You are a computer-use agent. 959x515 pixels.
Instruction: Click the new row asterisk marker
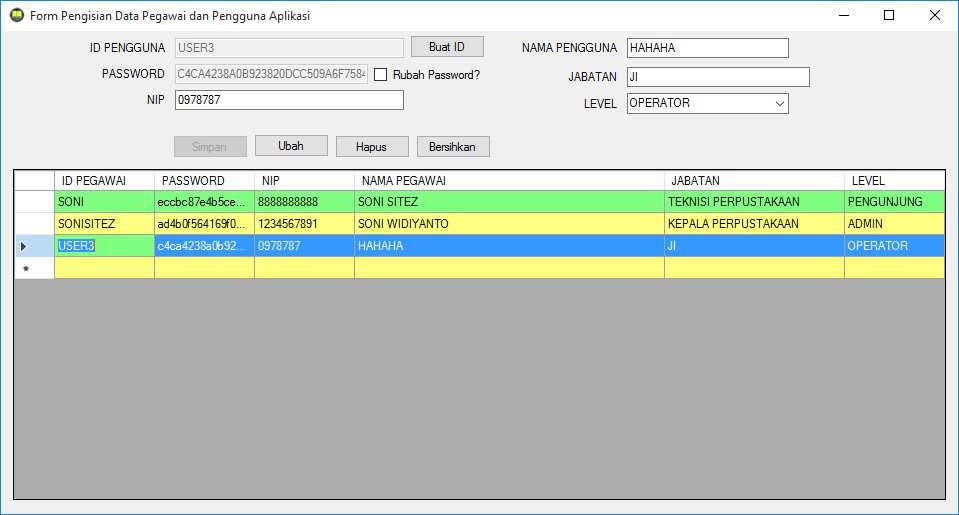34,268
